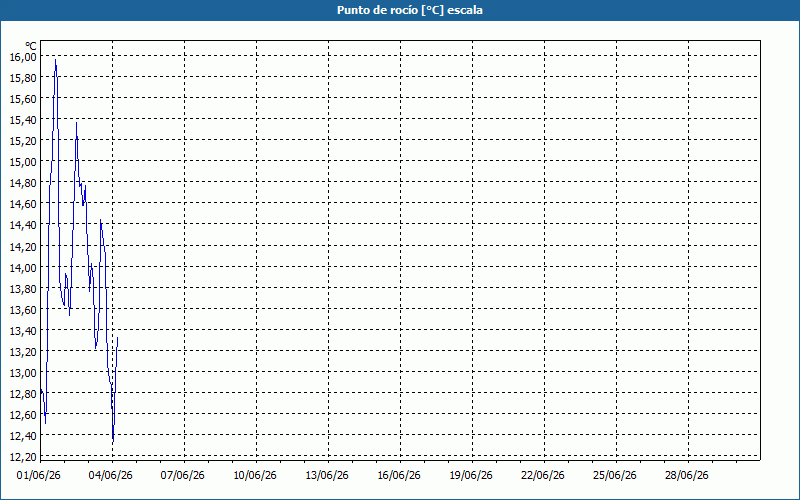Click the chart title 'Punto de rocío [°C] escala'

coord(410,10)
